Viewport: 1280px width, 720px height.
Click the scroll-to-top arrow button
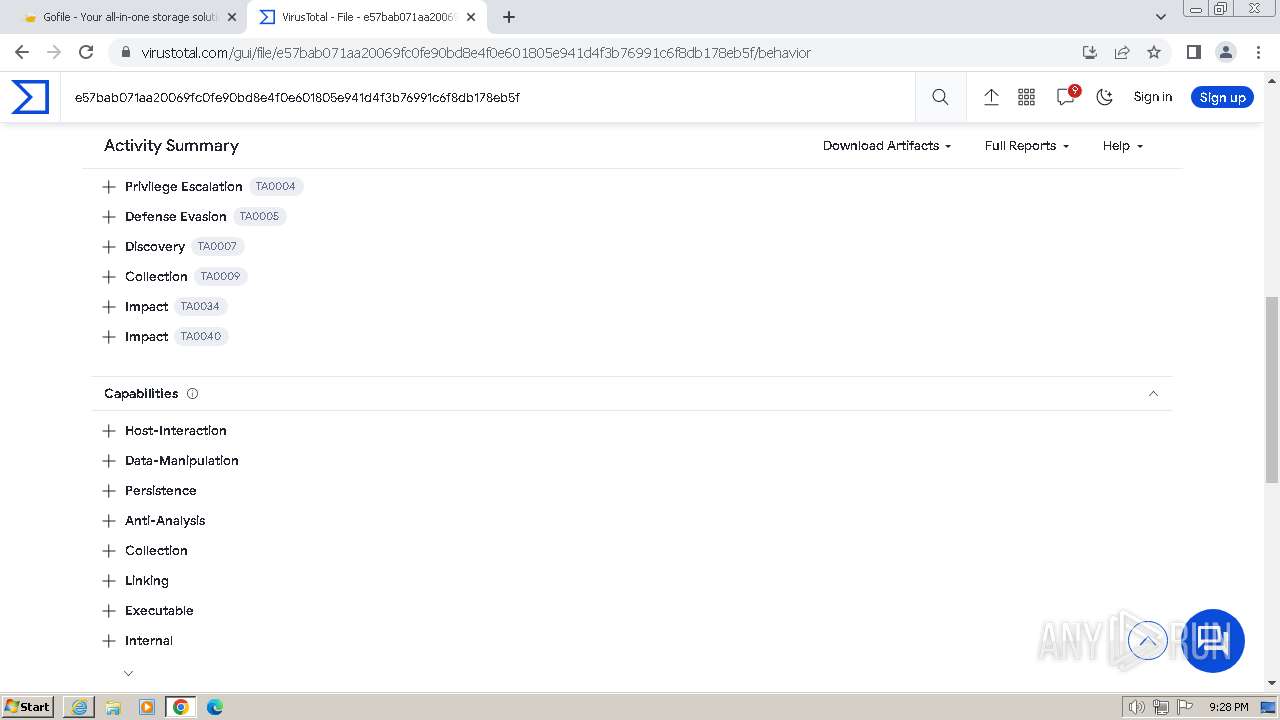[1148, 640]
